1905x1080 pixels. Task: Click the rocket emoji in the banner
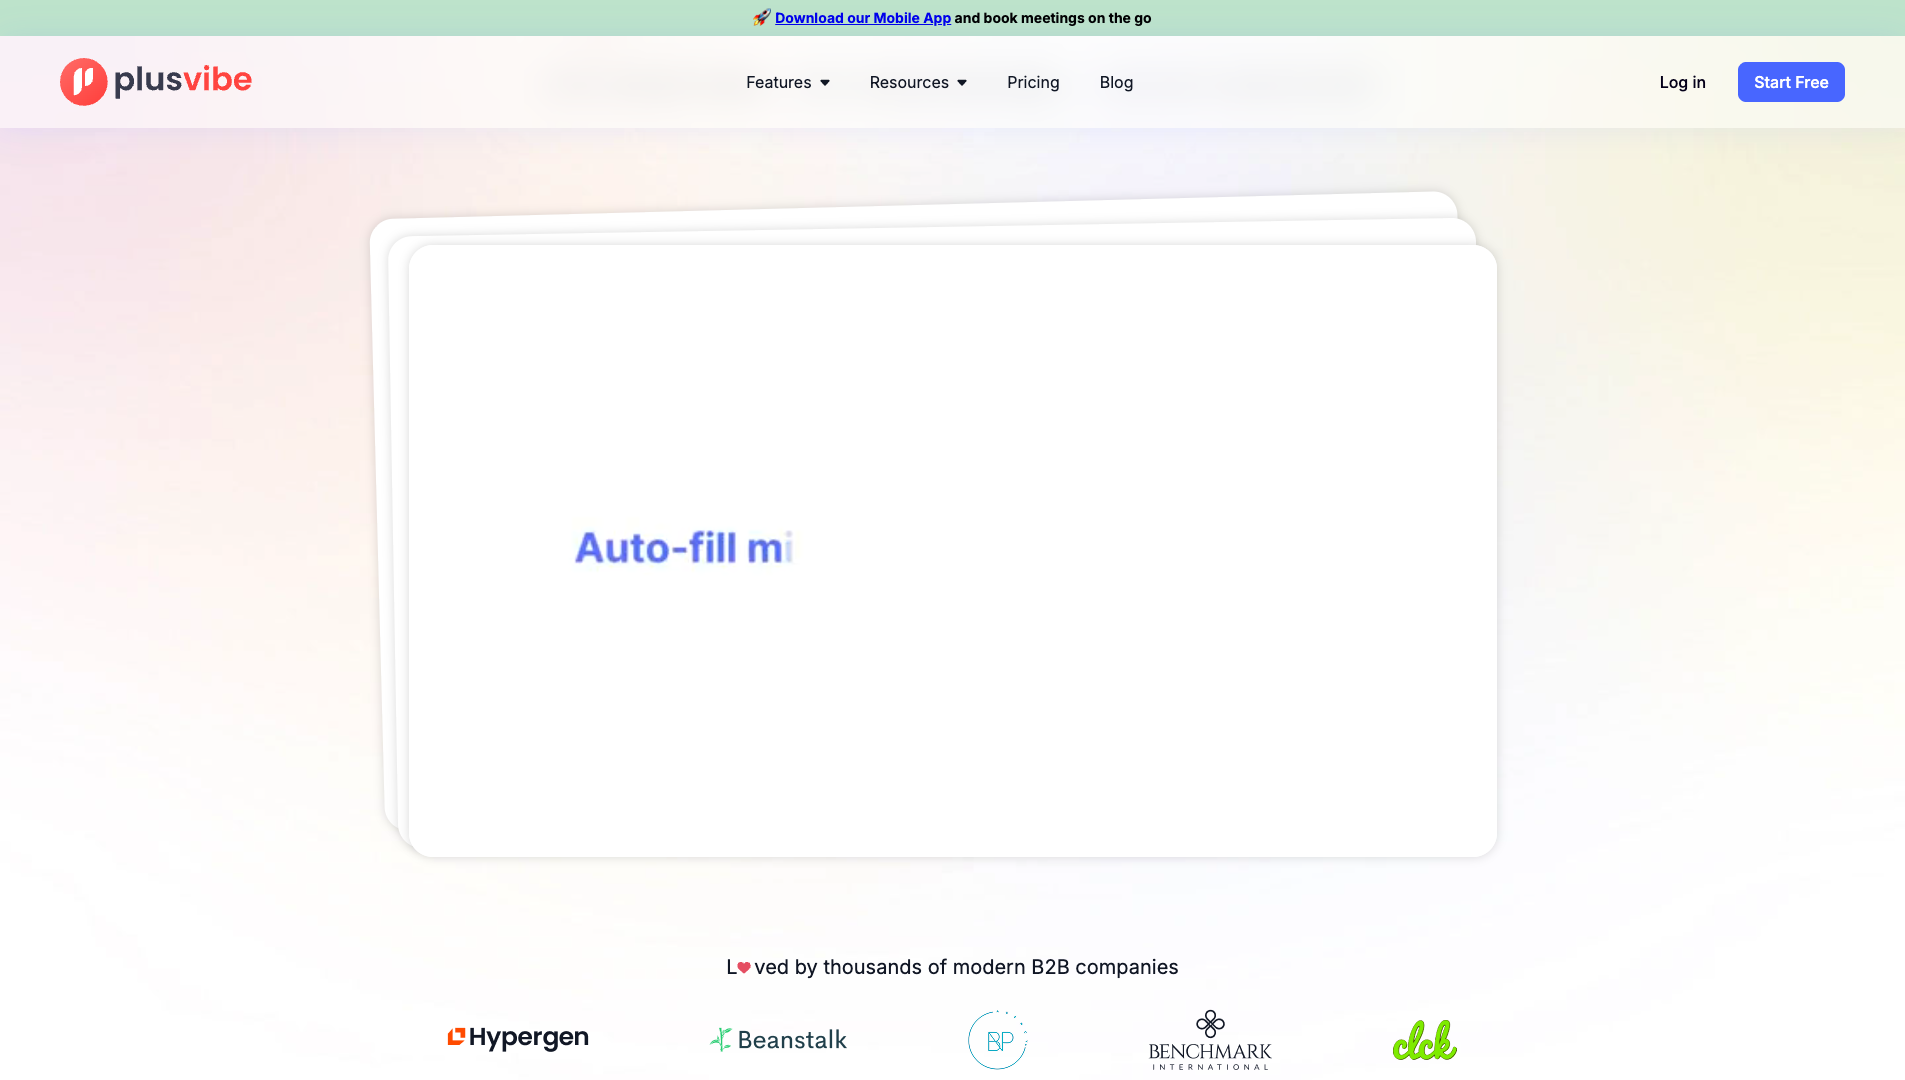pos(762,17)
